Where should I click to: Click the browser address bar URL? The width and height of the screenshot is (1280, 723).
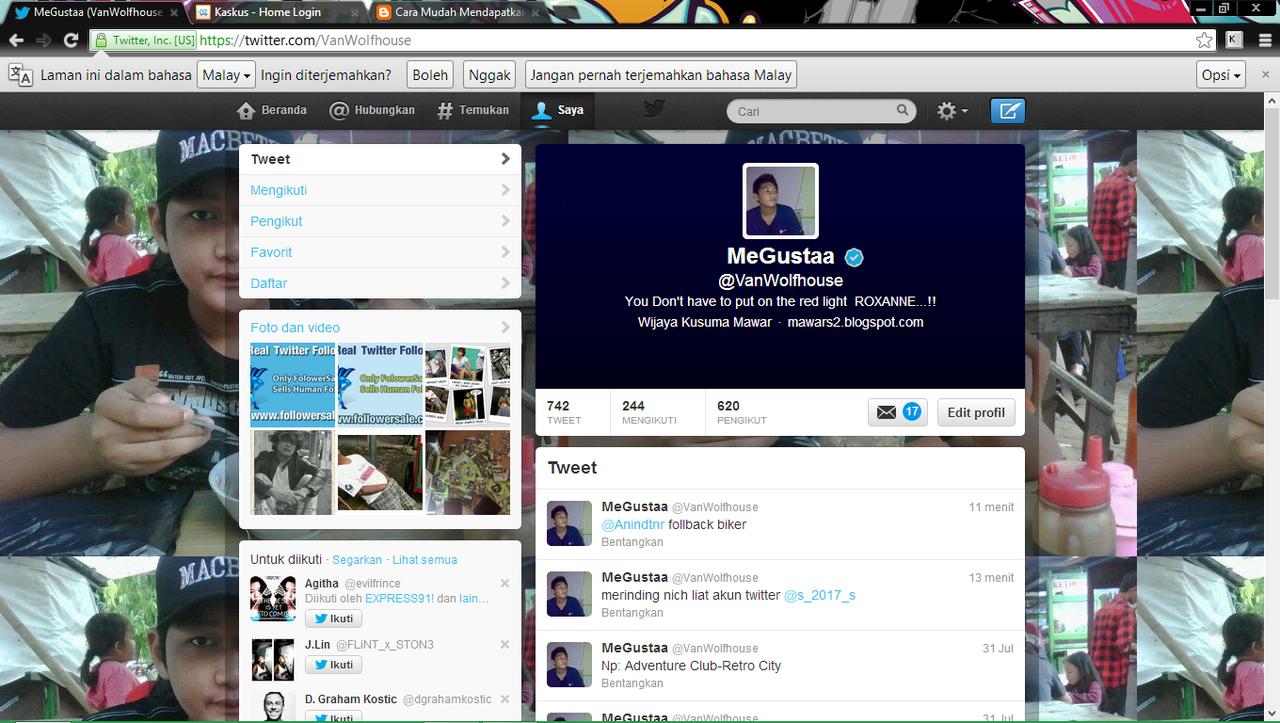coord(305,41)
